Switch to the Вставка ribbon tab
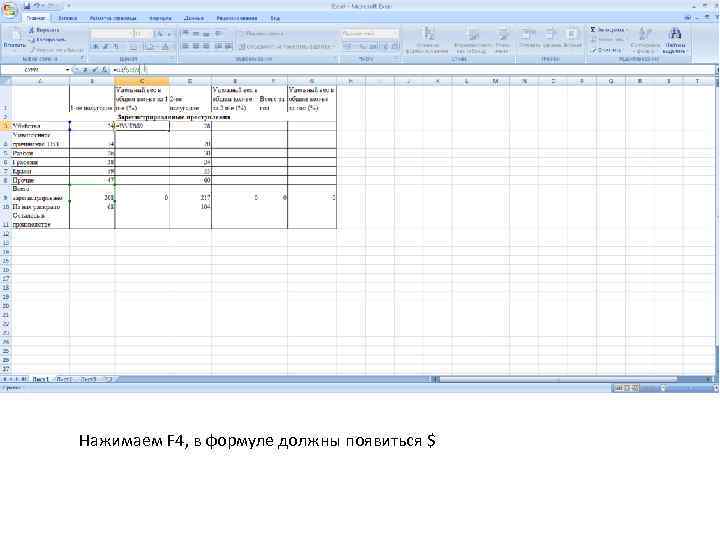720x540 pixels. tap(67, 18)
